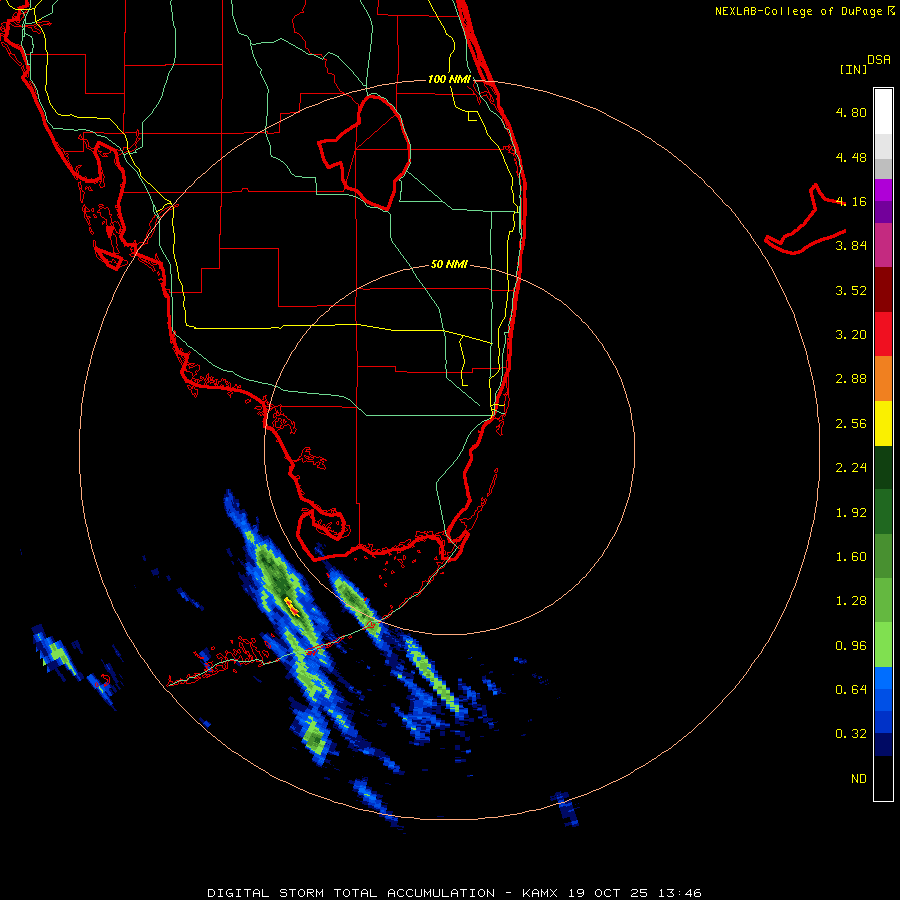
Task: Click the orange legend swatch
Action: tap(883, 379)
